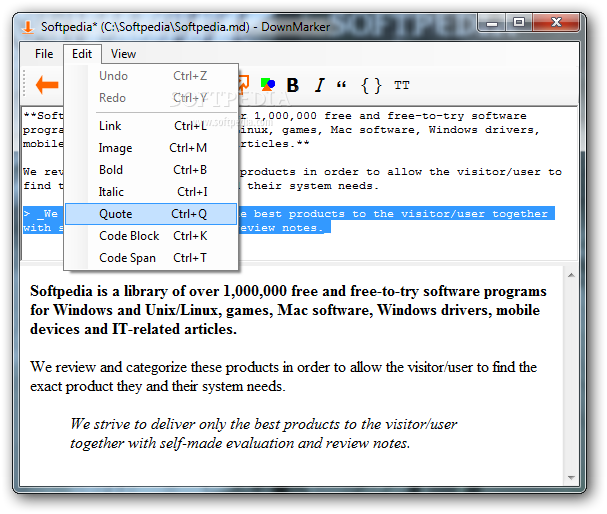Click the 'We review and categorize' preview paragraph
Image resolution: width=607 pixels, height=514 pixels.
coord(283,377)
